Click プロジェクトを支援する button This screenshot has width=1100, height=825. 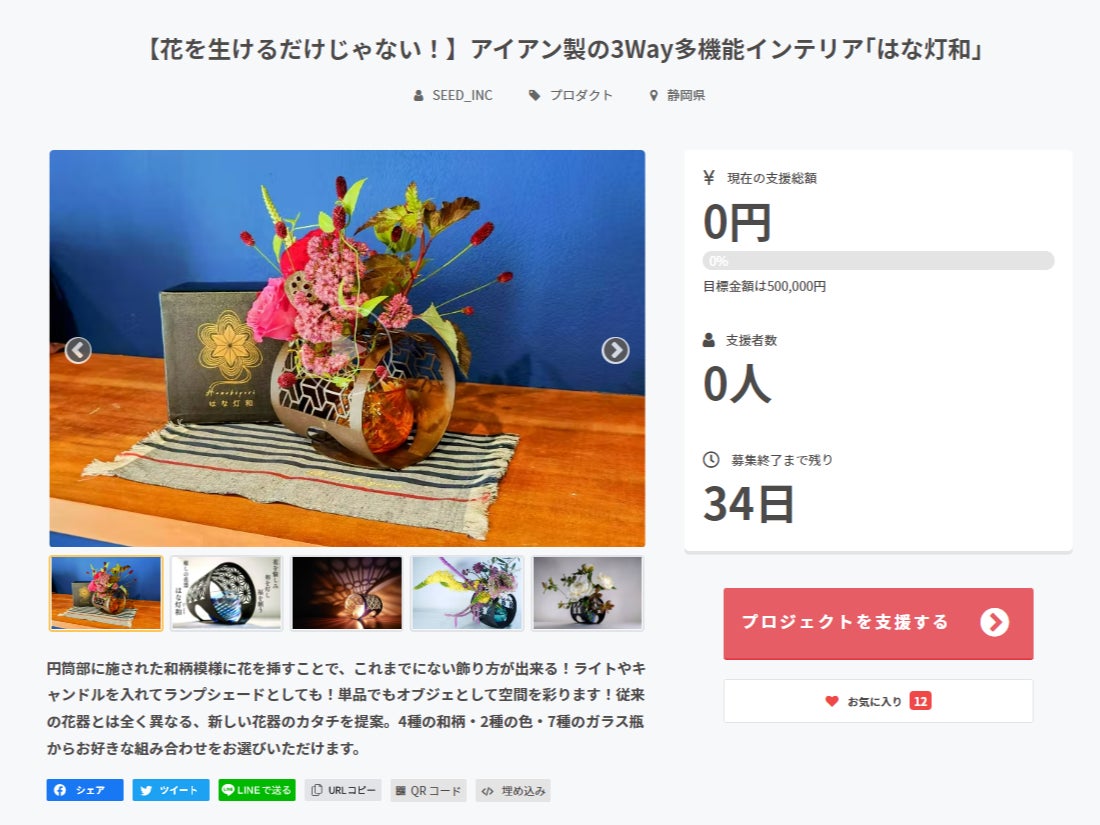(x=878, y=624)
